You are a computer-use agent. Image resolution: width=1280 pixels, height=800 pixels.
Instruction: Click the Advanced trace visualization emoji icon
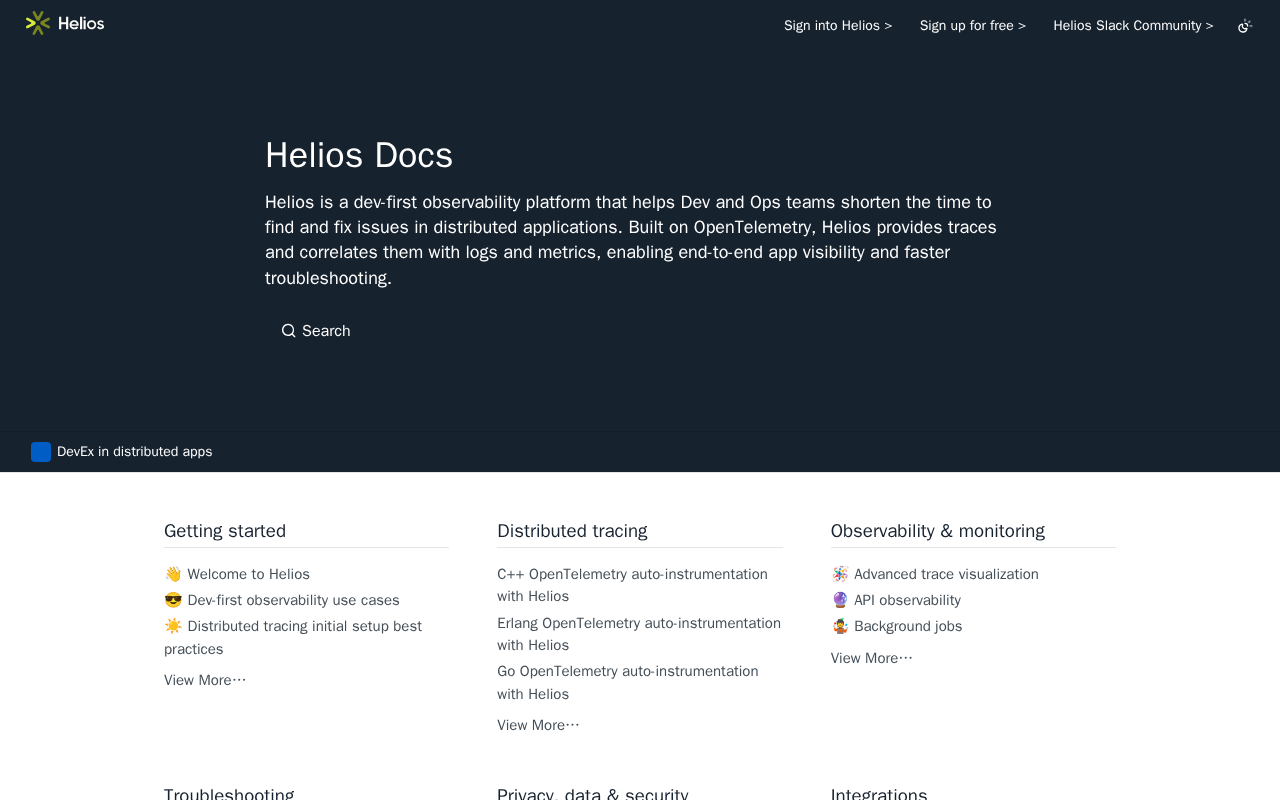(840, 574)
